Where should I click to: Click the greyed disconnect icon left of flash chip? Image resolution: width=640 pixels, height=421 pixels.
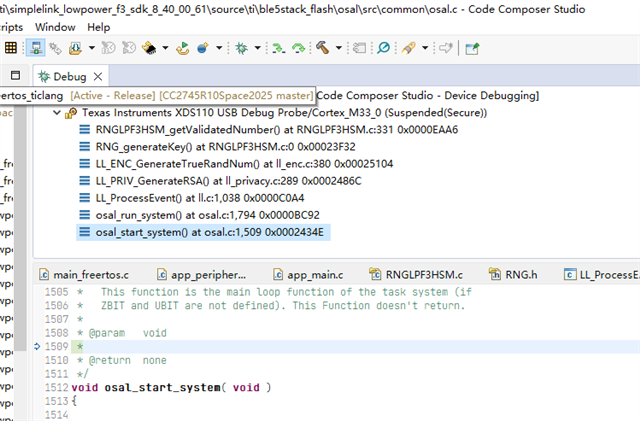click(x=109, y=48)
